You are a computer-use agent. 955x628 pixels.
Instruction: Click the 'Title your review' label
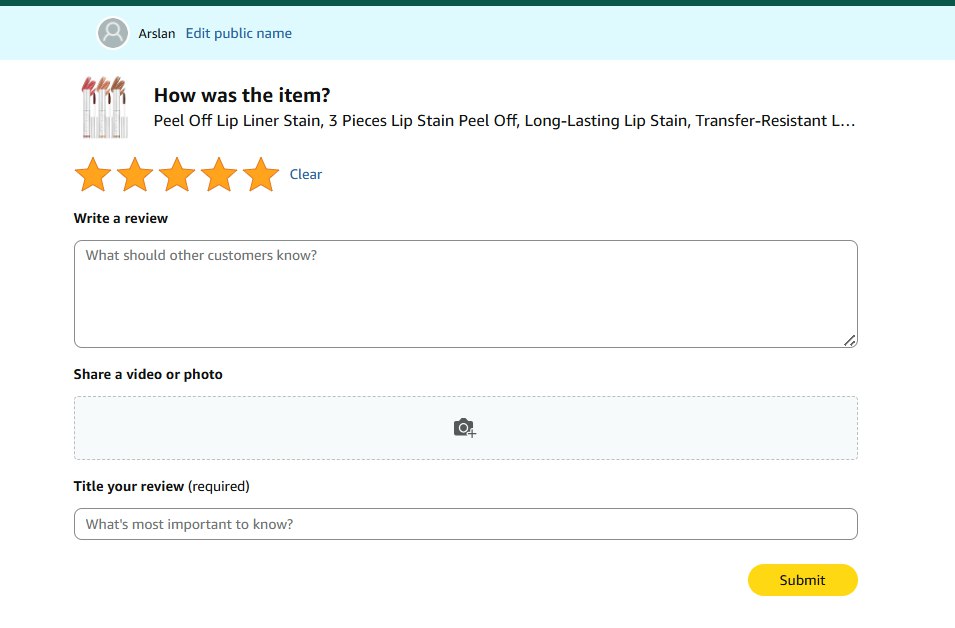[130, 486]
